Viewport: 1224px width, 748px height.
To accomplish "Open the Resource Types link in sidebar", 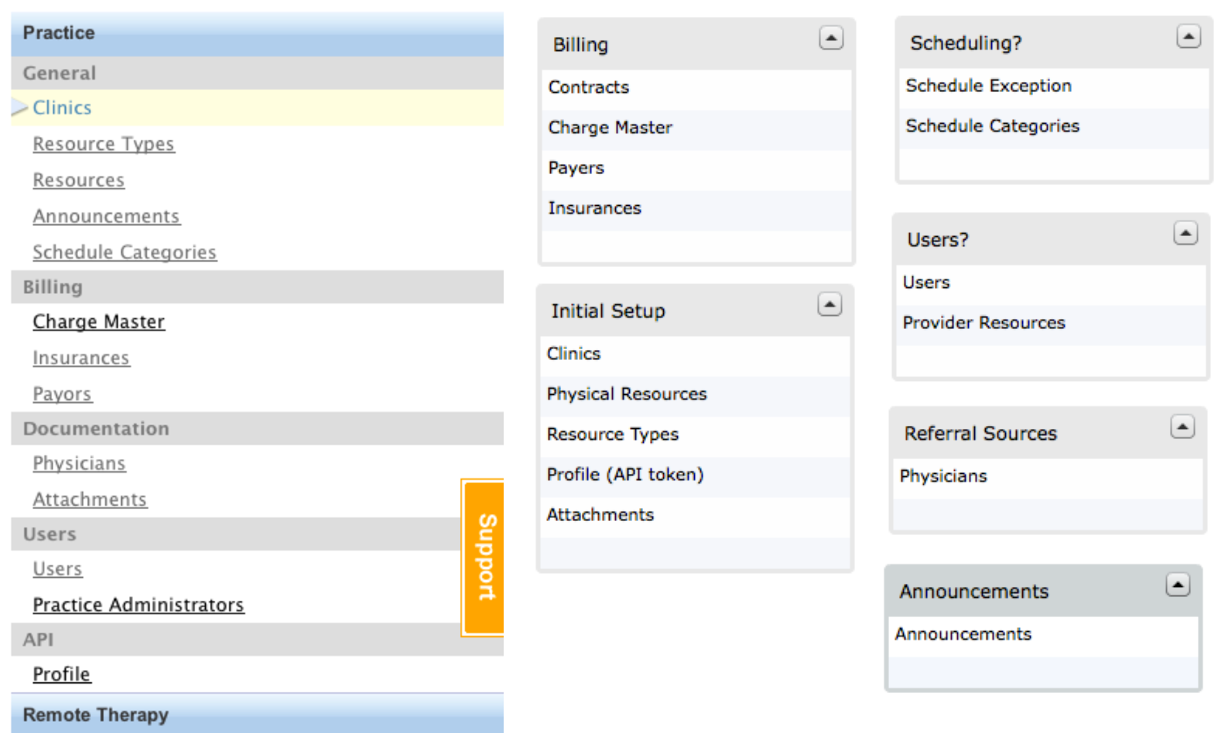I will pos(103,144).
